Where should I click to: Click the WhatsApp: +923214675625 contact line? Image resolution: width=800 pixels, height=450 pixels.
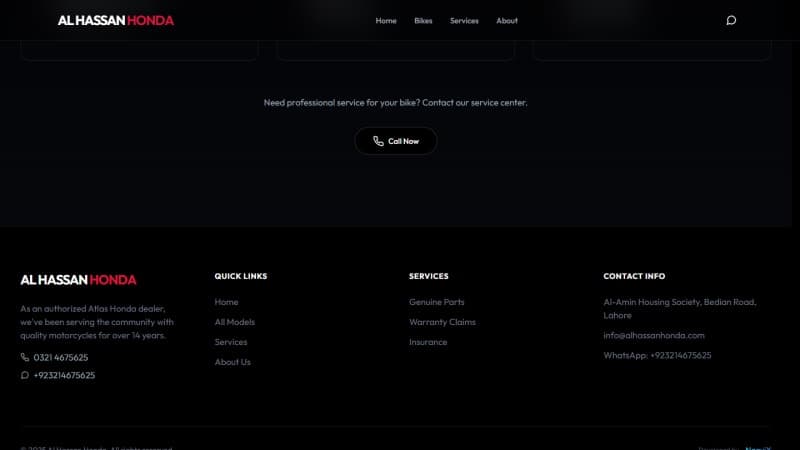[x=657, y=355]
